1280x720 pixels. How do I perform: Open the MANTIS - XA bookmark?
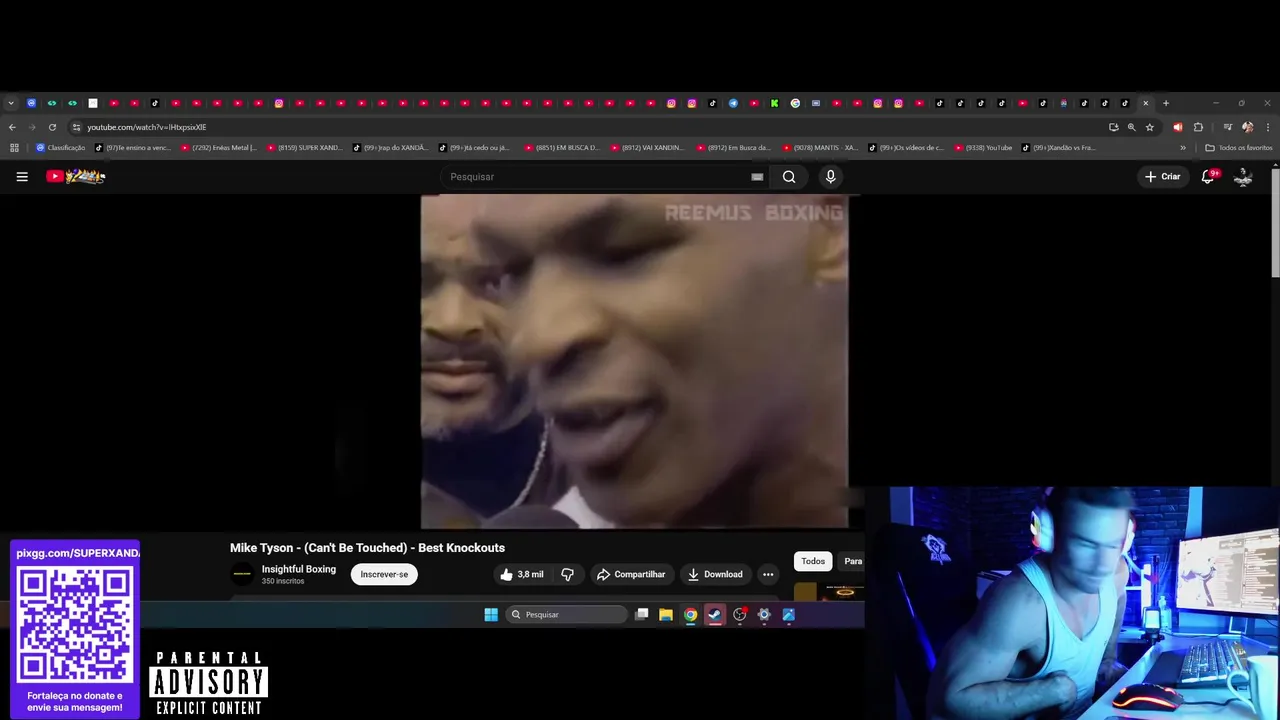[821, 148]
